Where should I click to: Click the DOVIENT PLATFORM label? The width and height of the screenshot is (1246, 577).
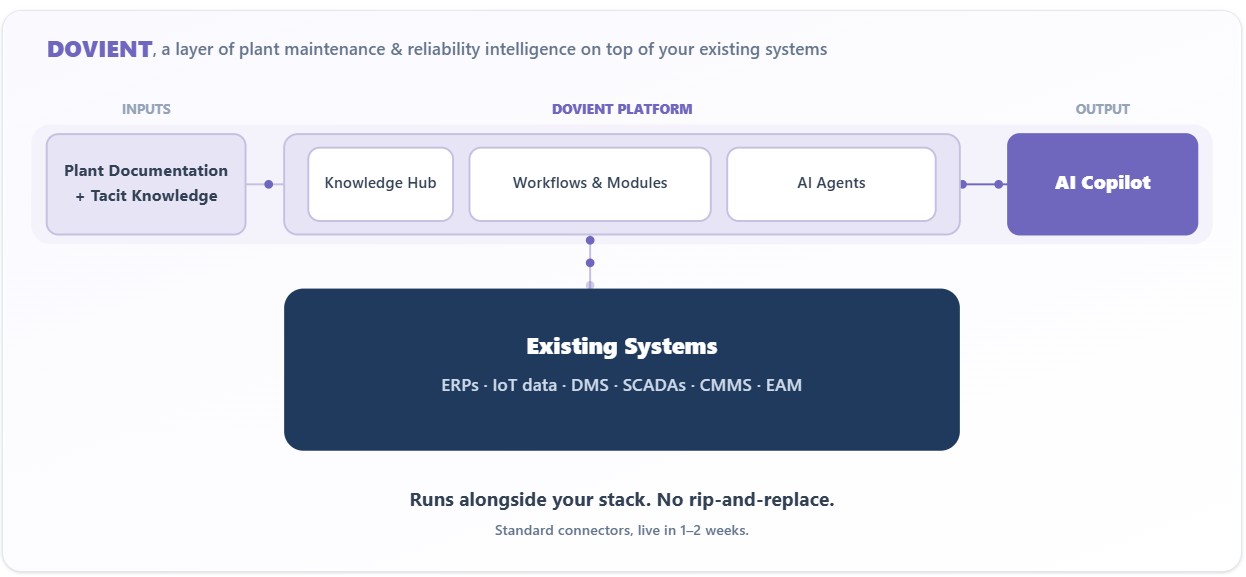click(x=622, y=109)
